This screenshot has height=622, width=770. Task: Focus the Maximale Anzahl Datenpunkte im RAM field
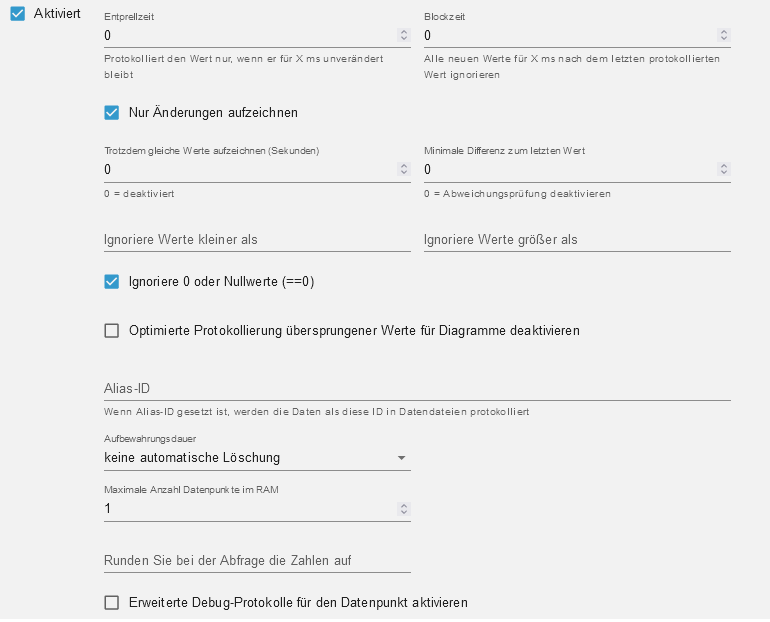(249, 509)
